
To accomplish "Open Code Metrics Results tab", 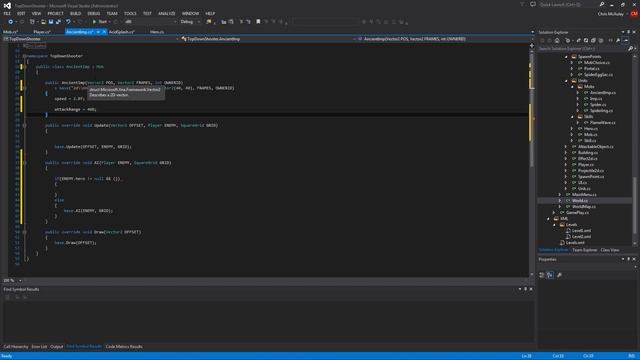I will pos(124,347).
